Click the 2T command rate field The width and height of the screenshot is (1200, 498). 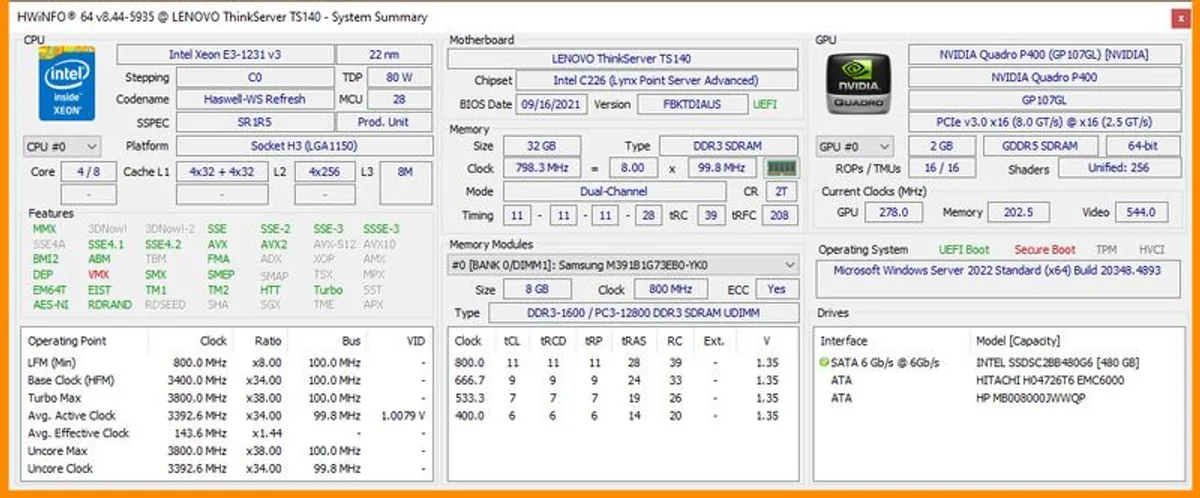click(x=781, y=191)
